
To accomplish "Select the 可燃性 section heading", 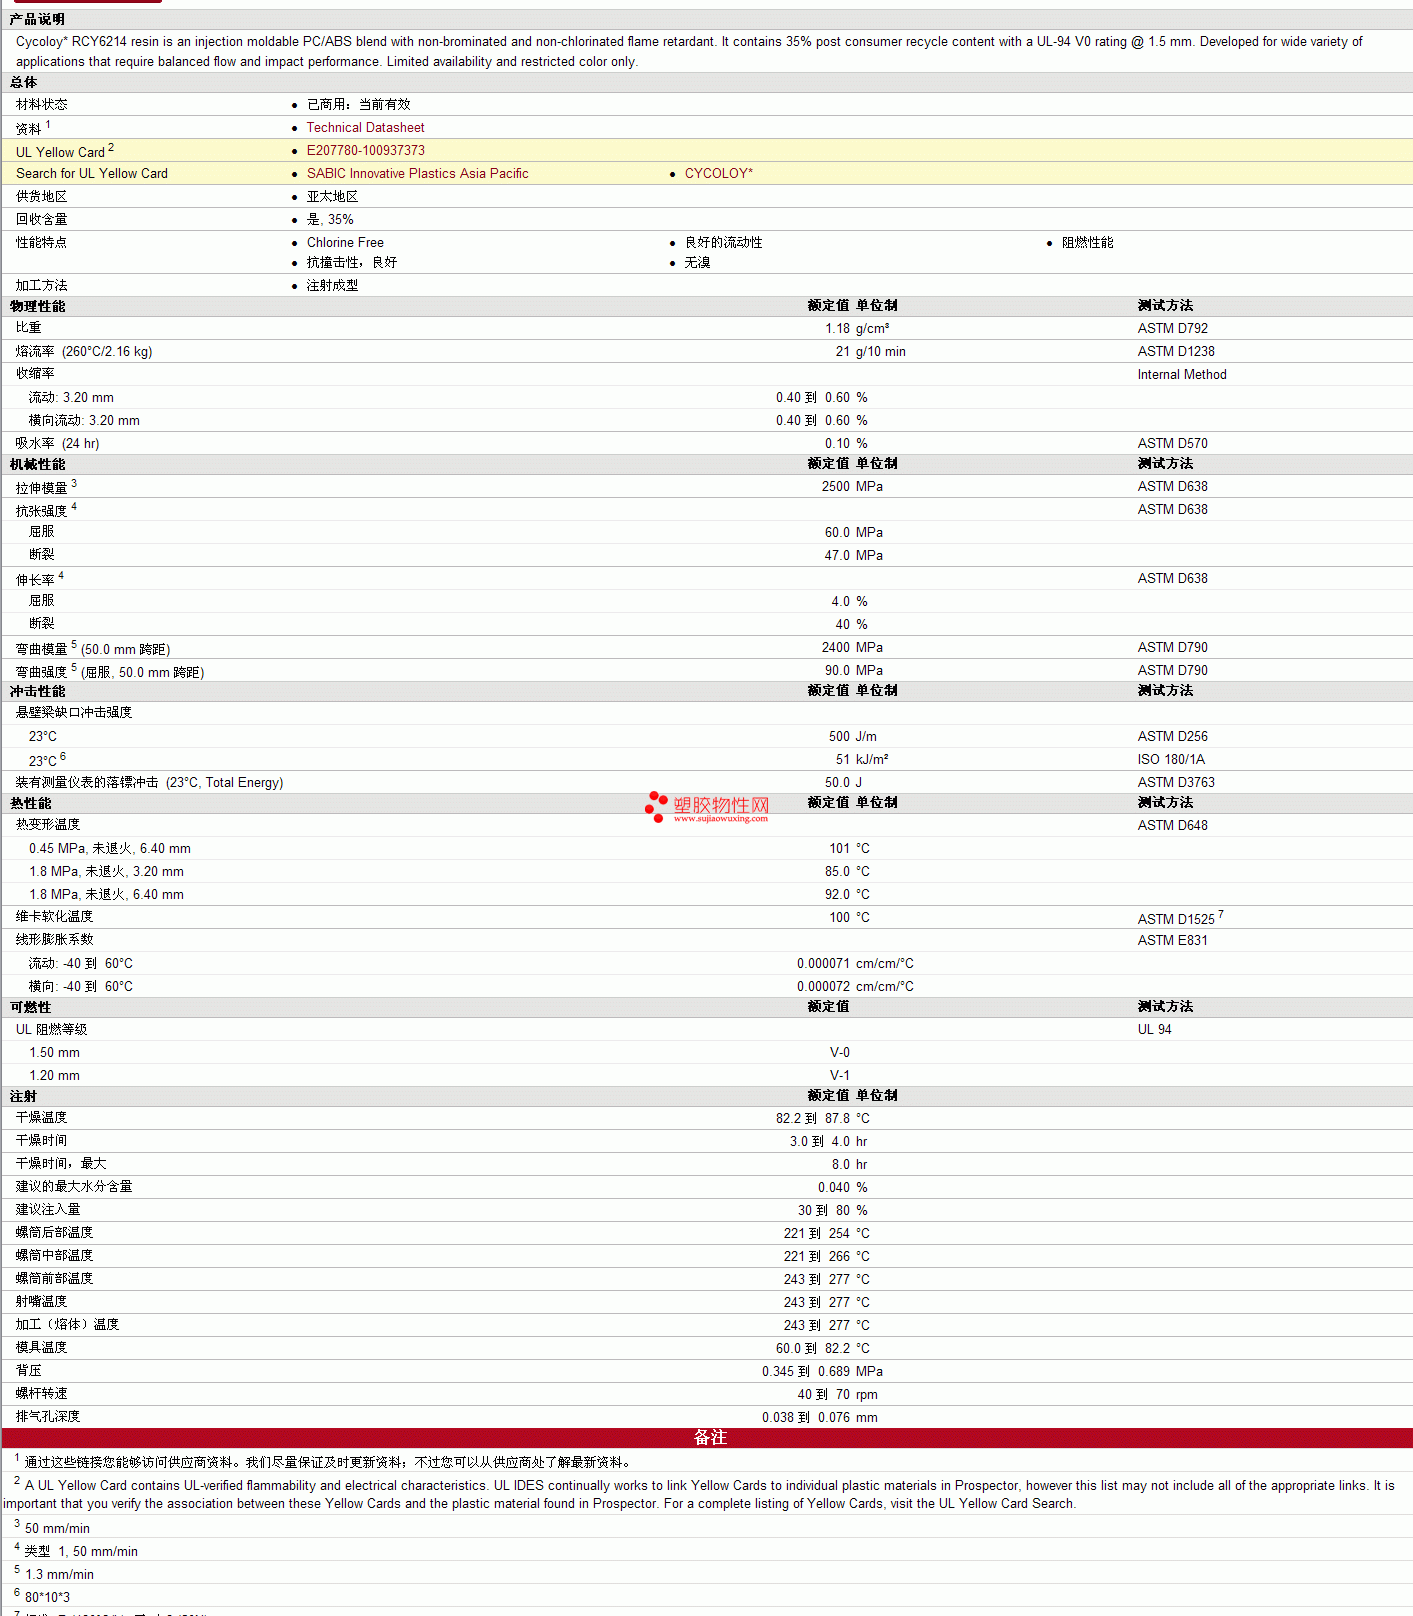I will point(30,1007).
